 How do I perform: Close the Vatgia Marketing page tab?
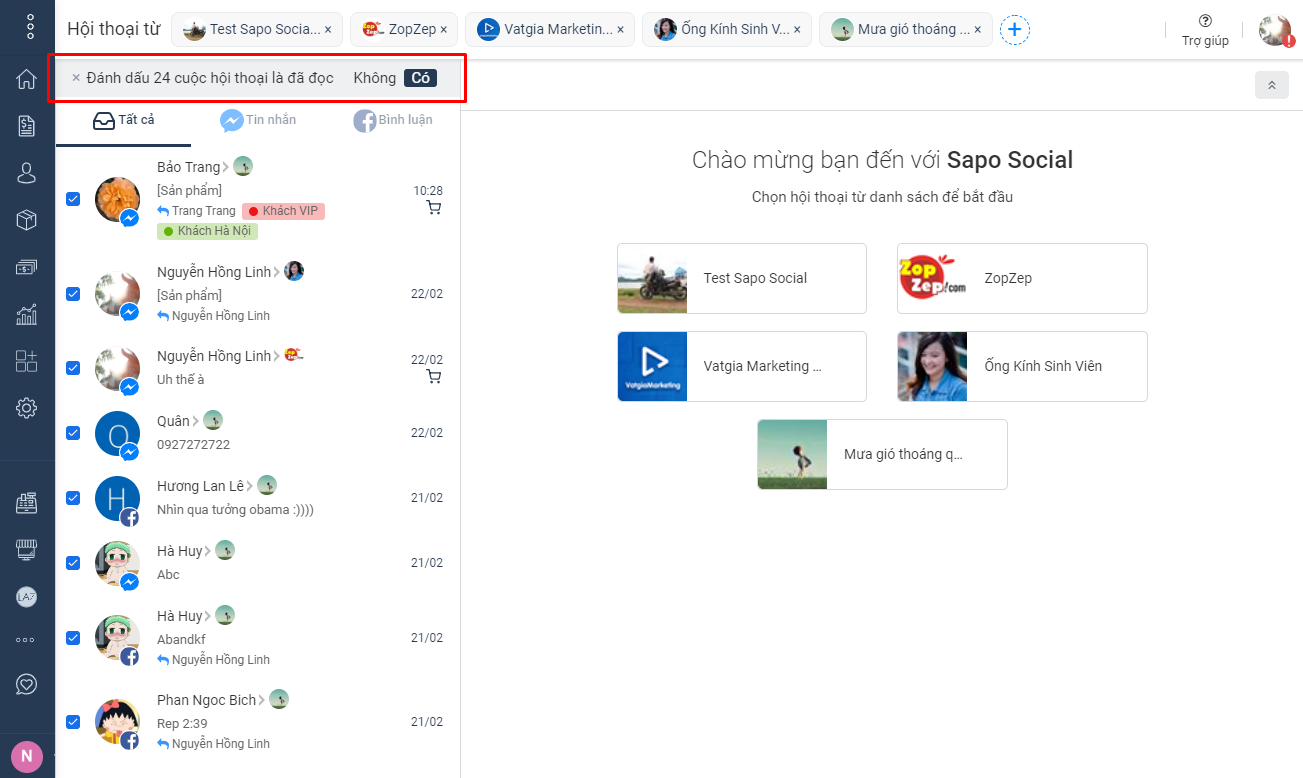[620, 30]
